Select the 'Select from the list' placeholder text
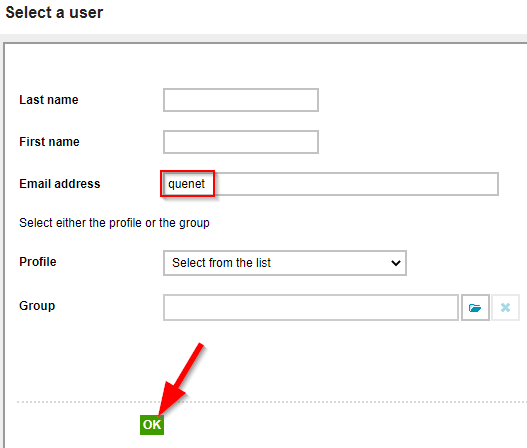 [x=221, y=263]
